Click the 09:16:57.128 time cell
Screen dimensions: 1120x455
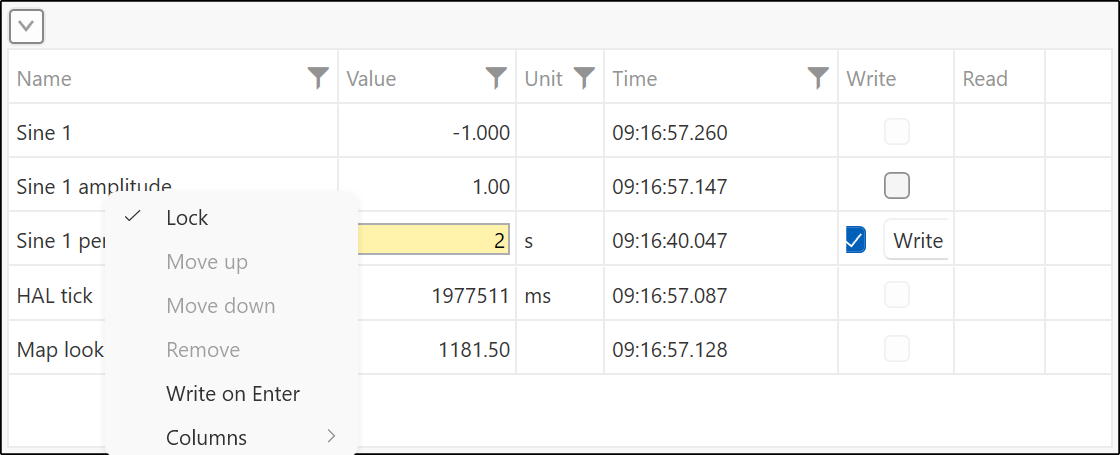pos(721,349)
